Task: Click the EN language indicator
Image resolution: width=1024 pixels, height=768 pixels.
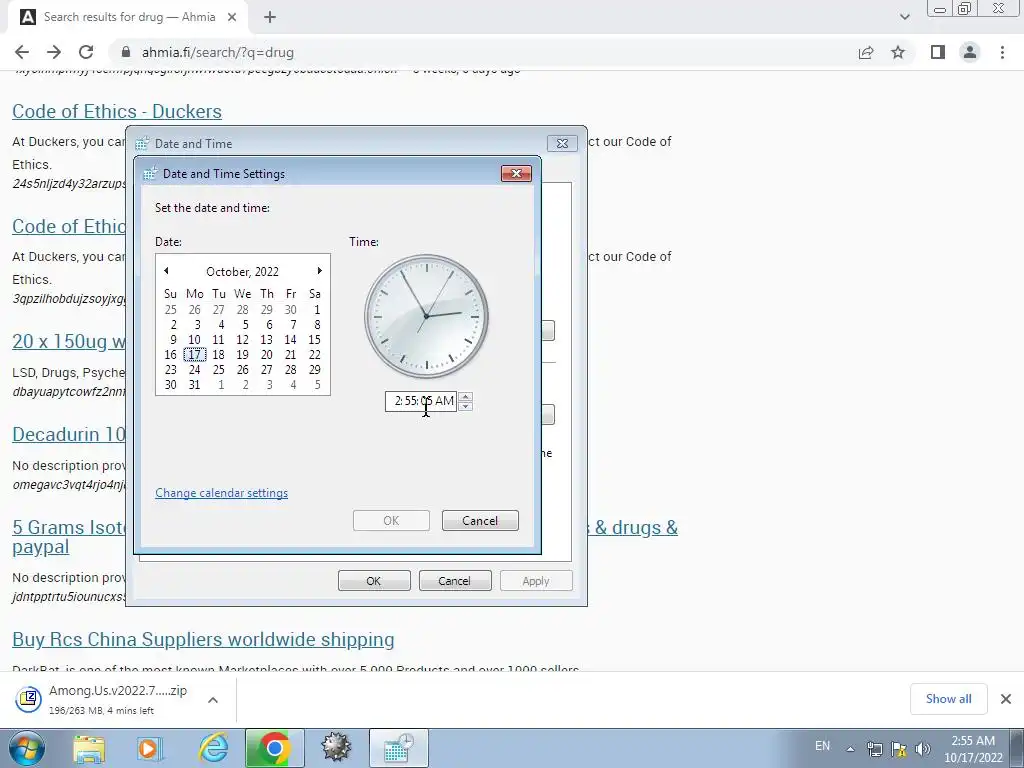Action: click(x=822, y=745)
